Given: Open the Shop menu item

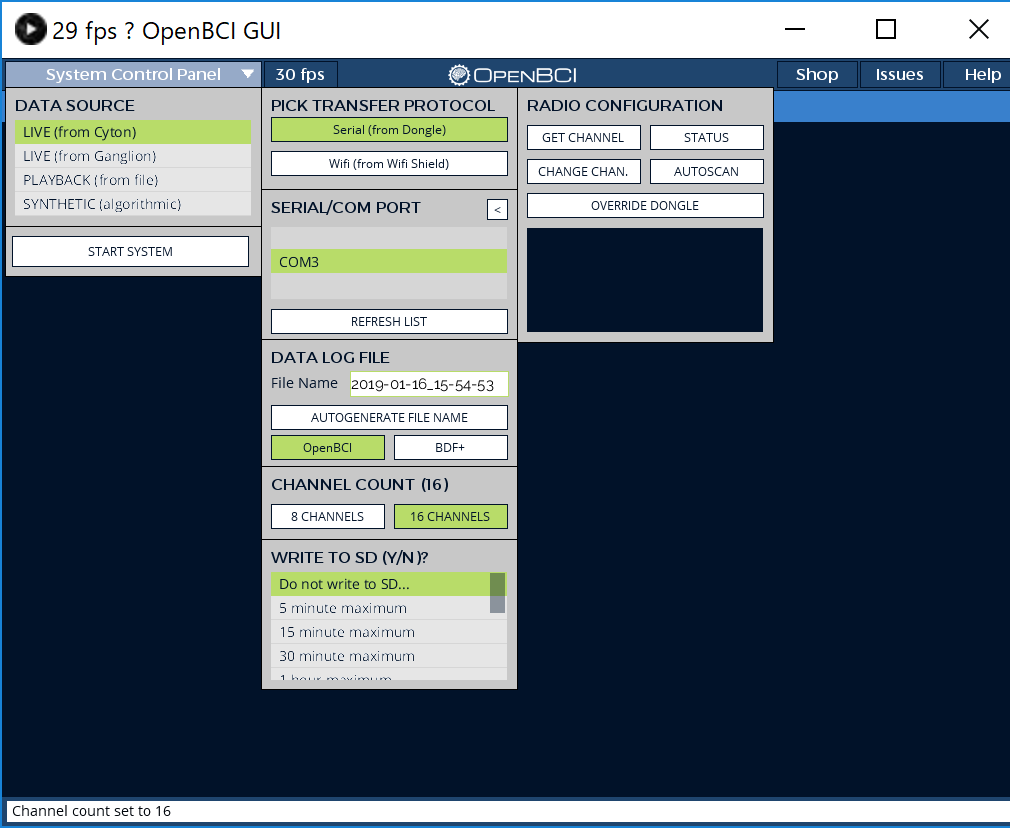Looking at the screenshot, I should [817, 75].
